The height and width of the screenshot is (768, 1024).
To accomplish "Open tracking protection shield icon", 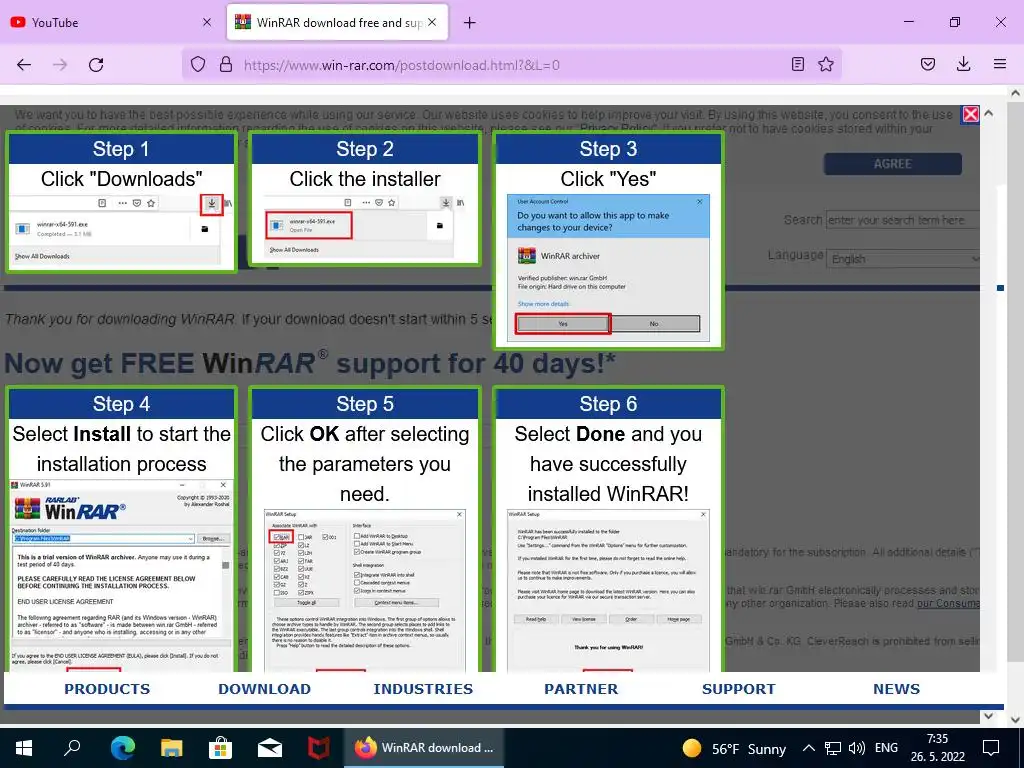I will 198,65.
